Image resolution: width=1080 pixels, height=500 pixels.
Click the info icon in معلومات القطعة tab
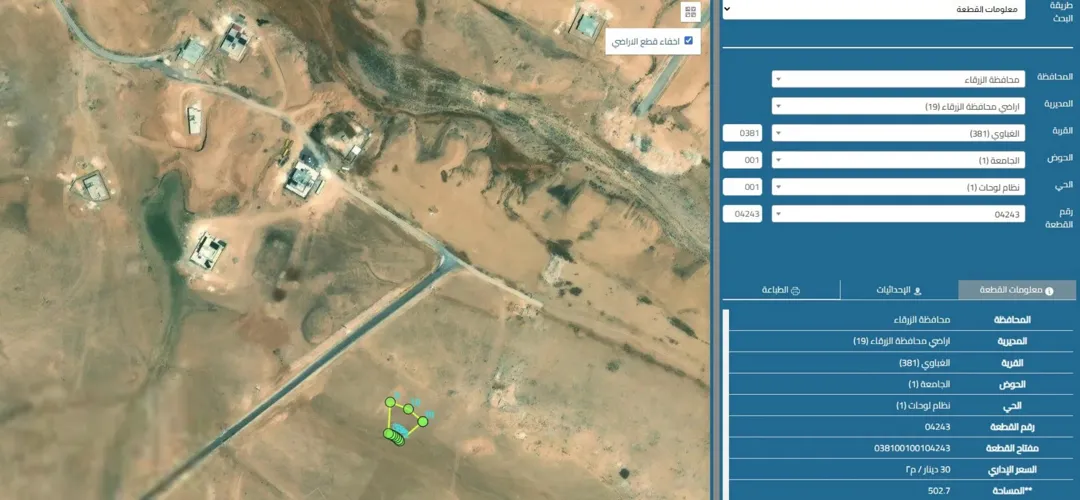1049,291
